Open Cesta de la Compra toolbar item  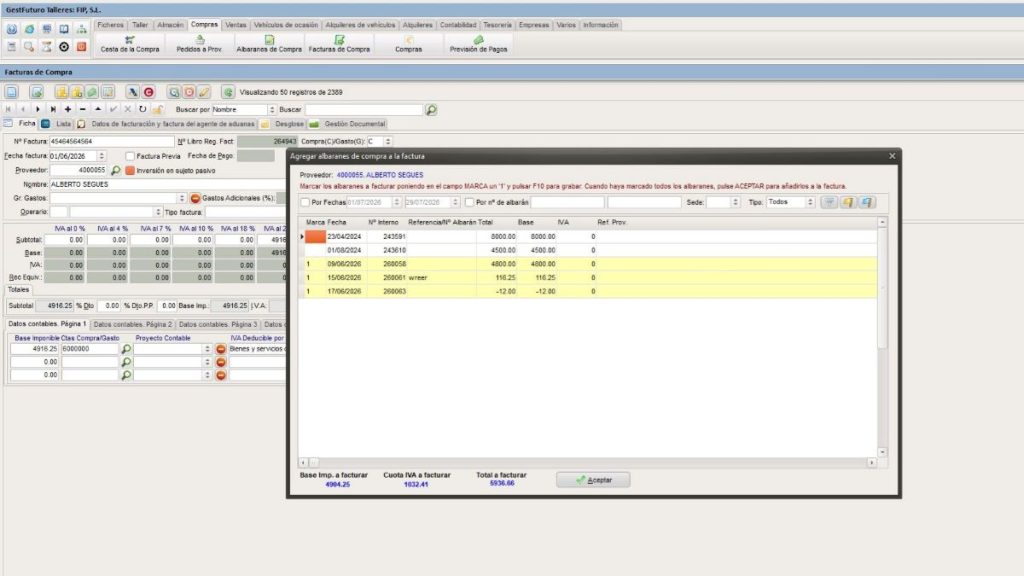click(x=129, y=44)
